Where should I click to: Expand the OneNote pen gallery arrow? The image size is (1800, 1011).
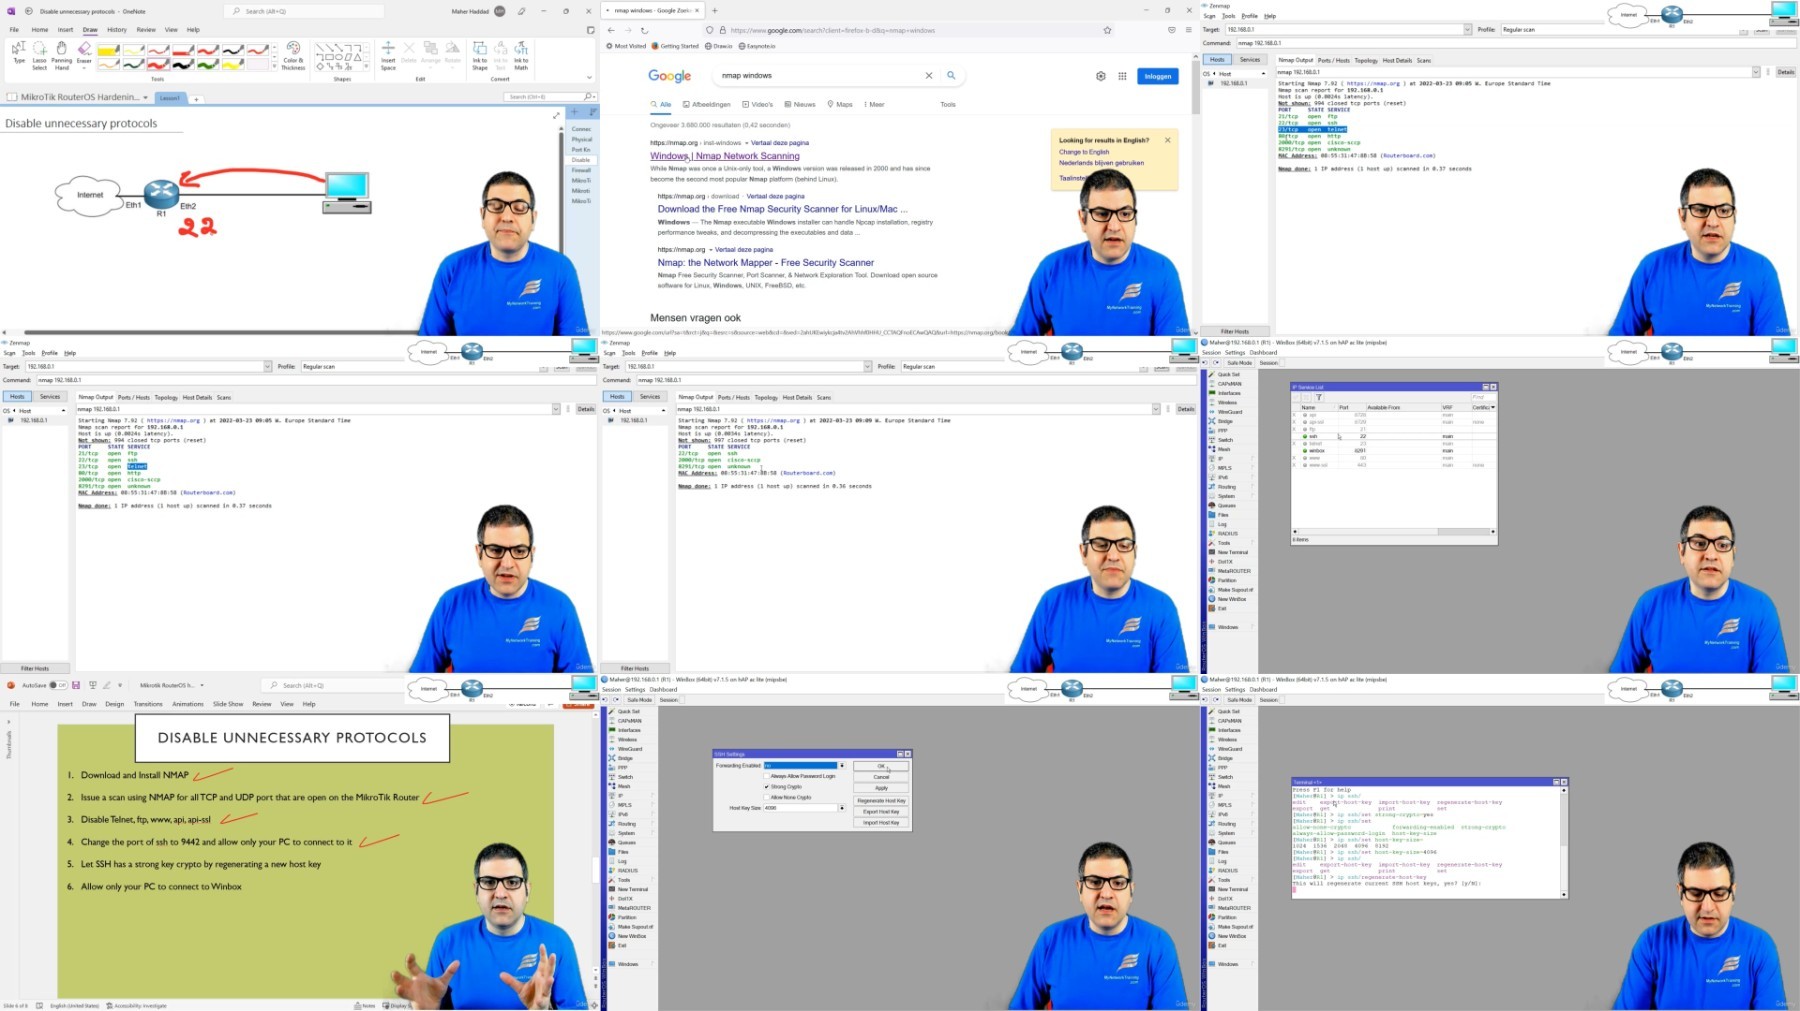[274, 66]
